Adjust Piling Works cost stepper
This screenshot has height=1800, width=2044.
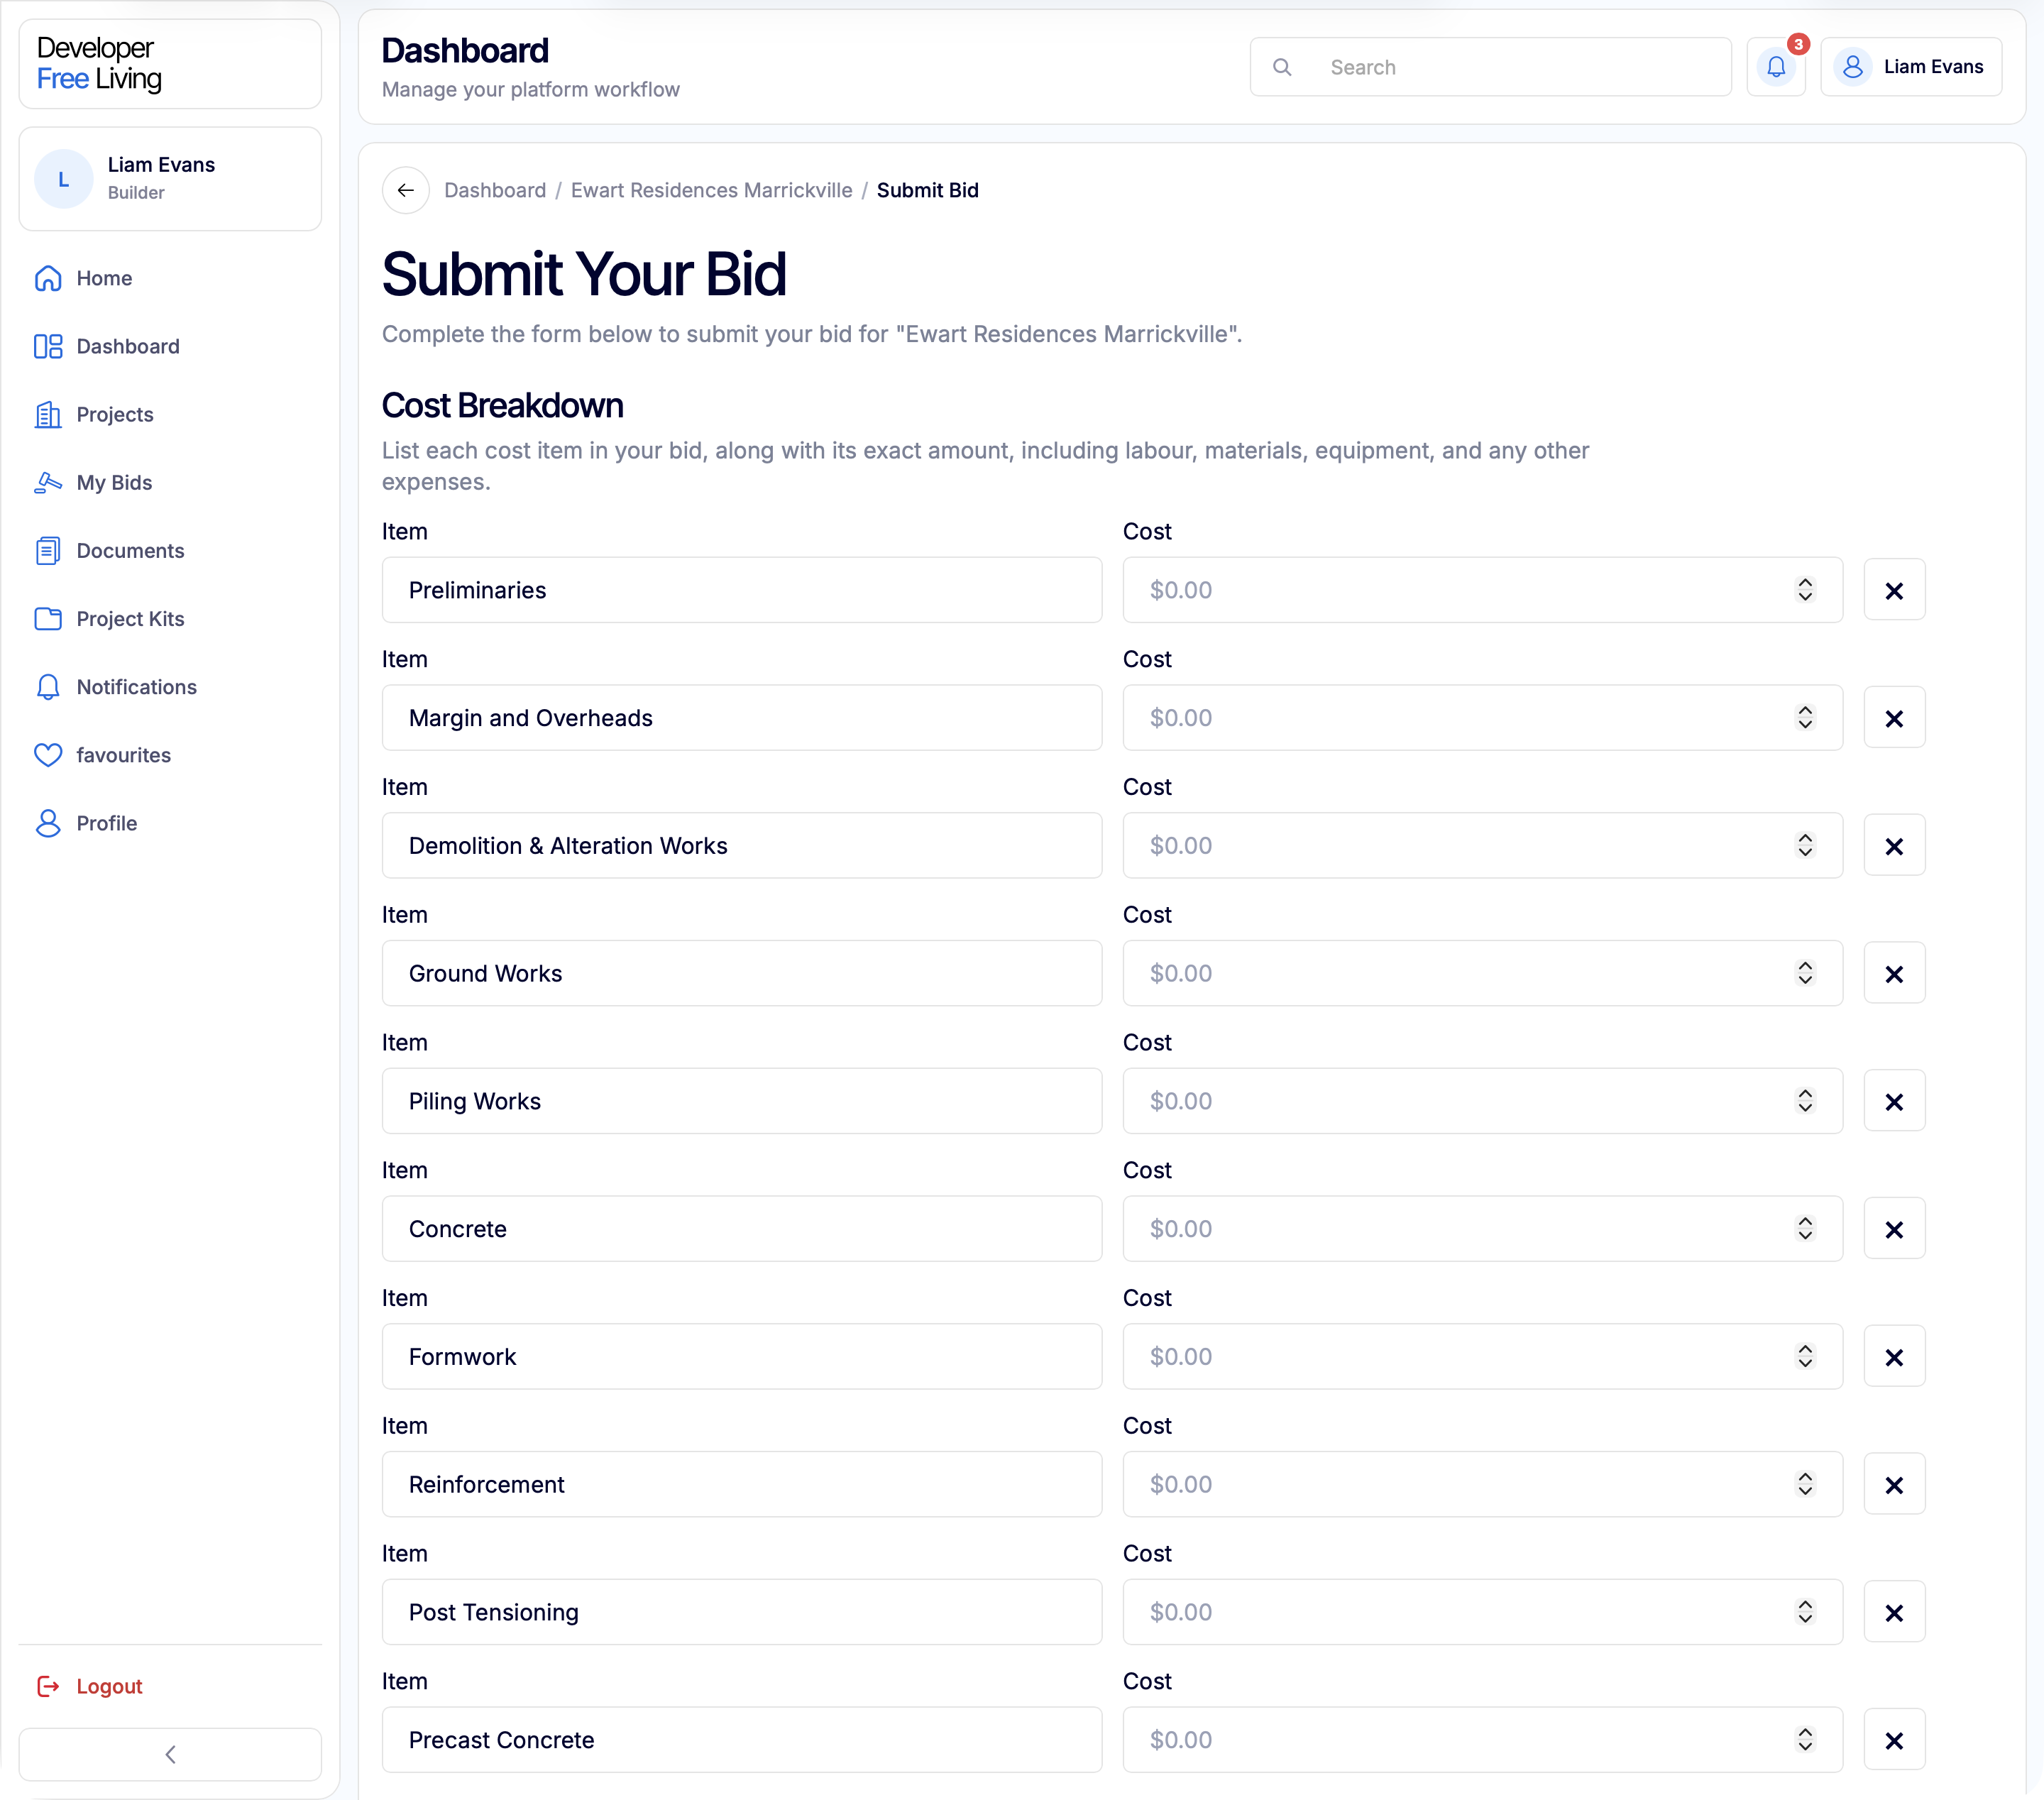click(1805, 1101)
